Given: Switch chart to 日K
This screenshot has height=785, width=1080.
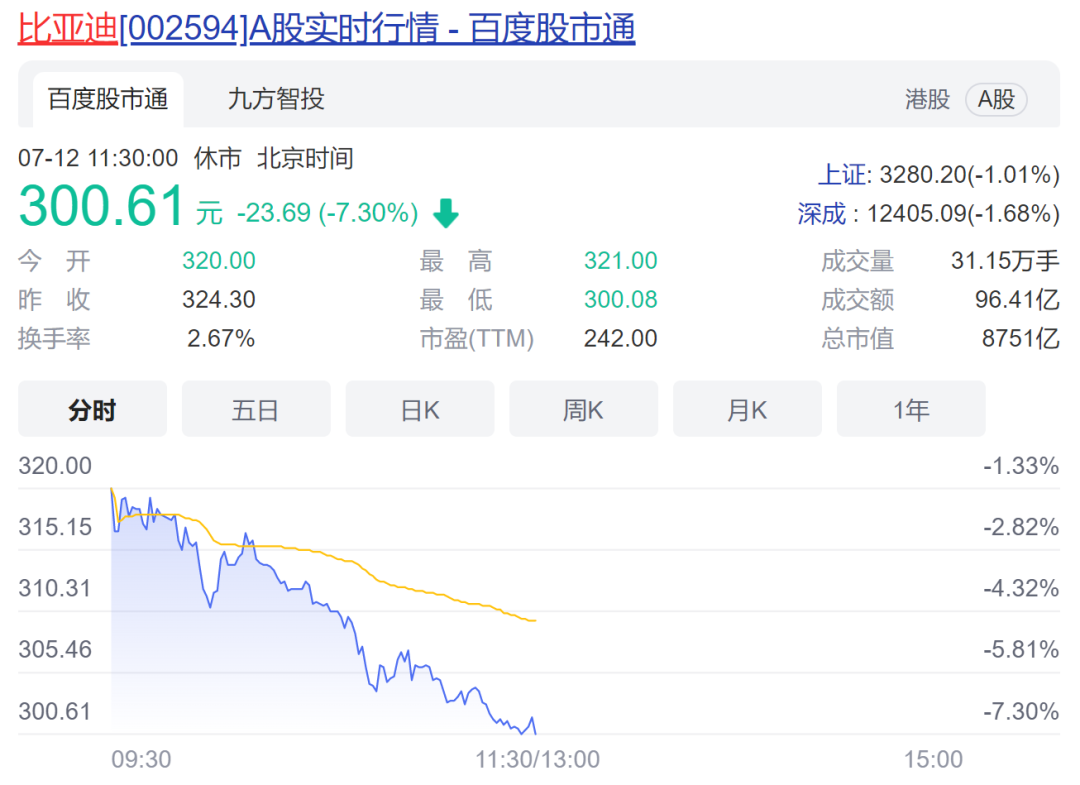Looking at the screenshot, I should (420, 410).
